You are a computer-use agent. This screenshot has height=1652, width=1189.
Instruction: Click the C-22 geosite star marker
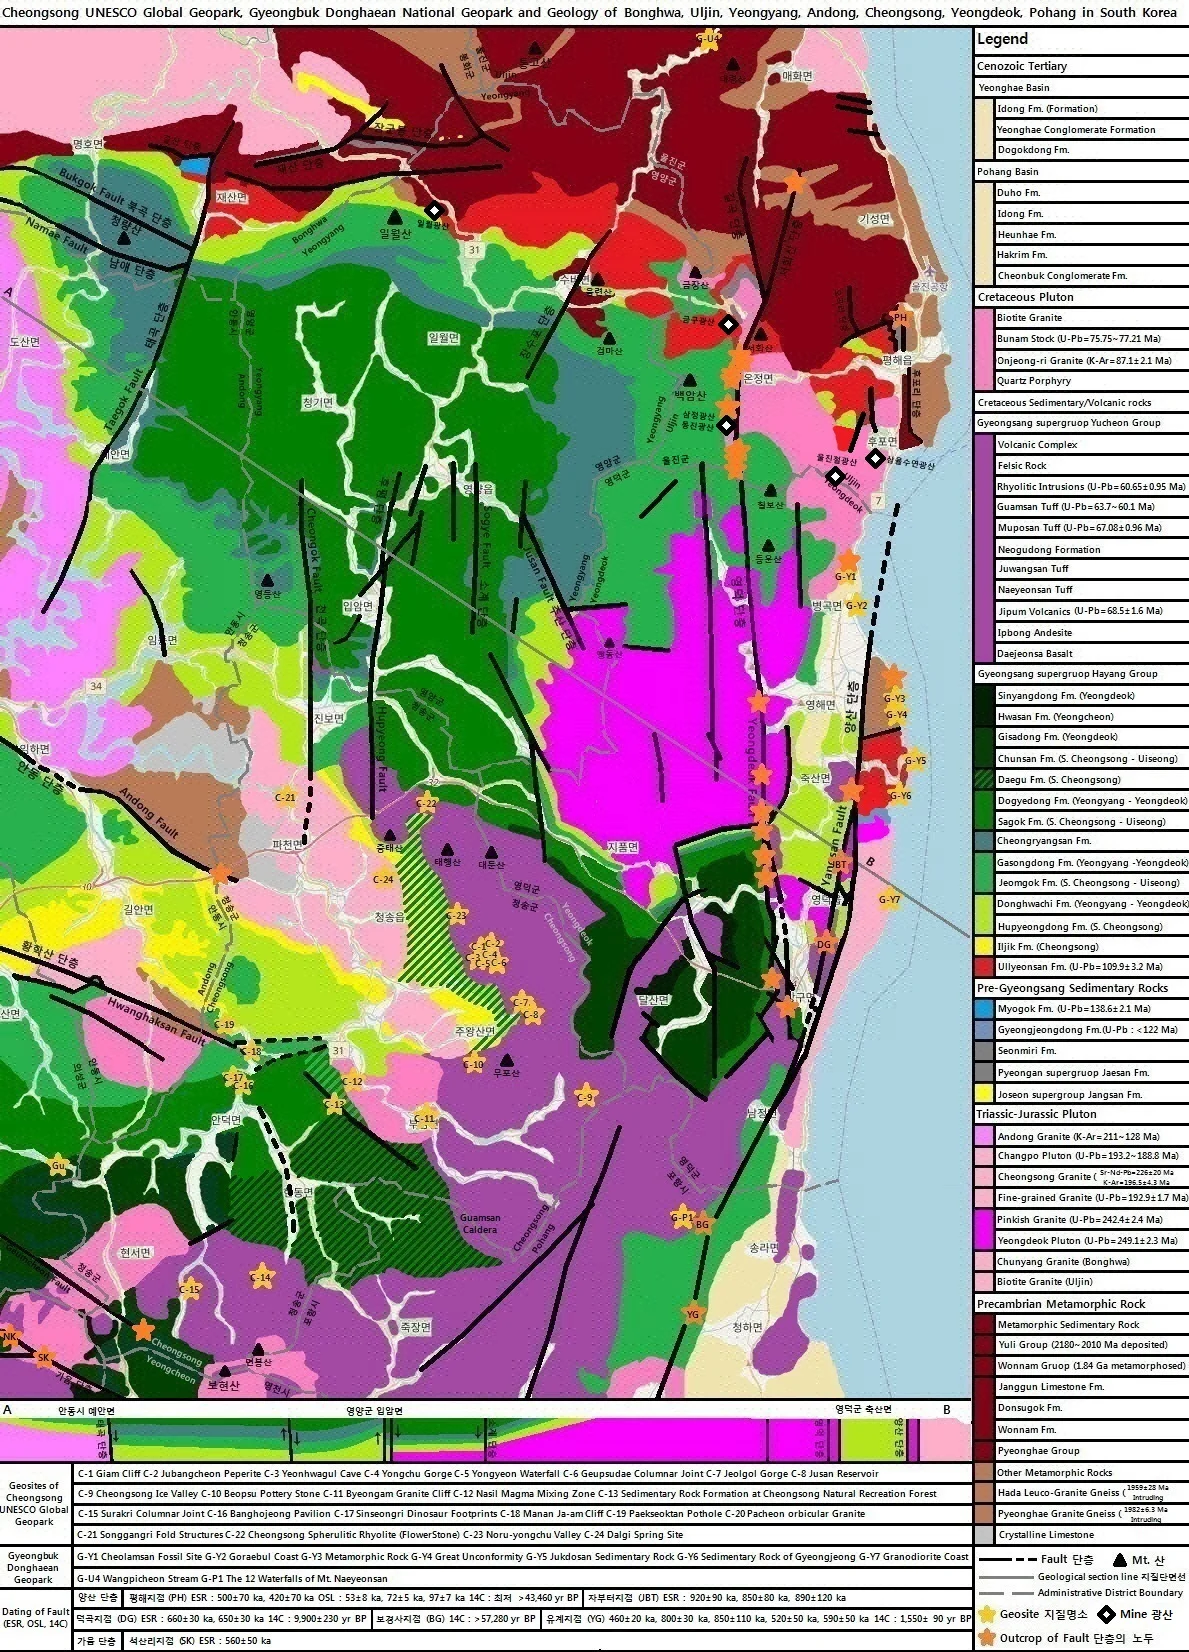(426, 803)
